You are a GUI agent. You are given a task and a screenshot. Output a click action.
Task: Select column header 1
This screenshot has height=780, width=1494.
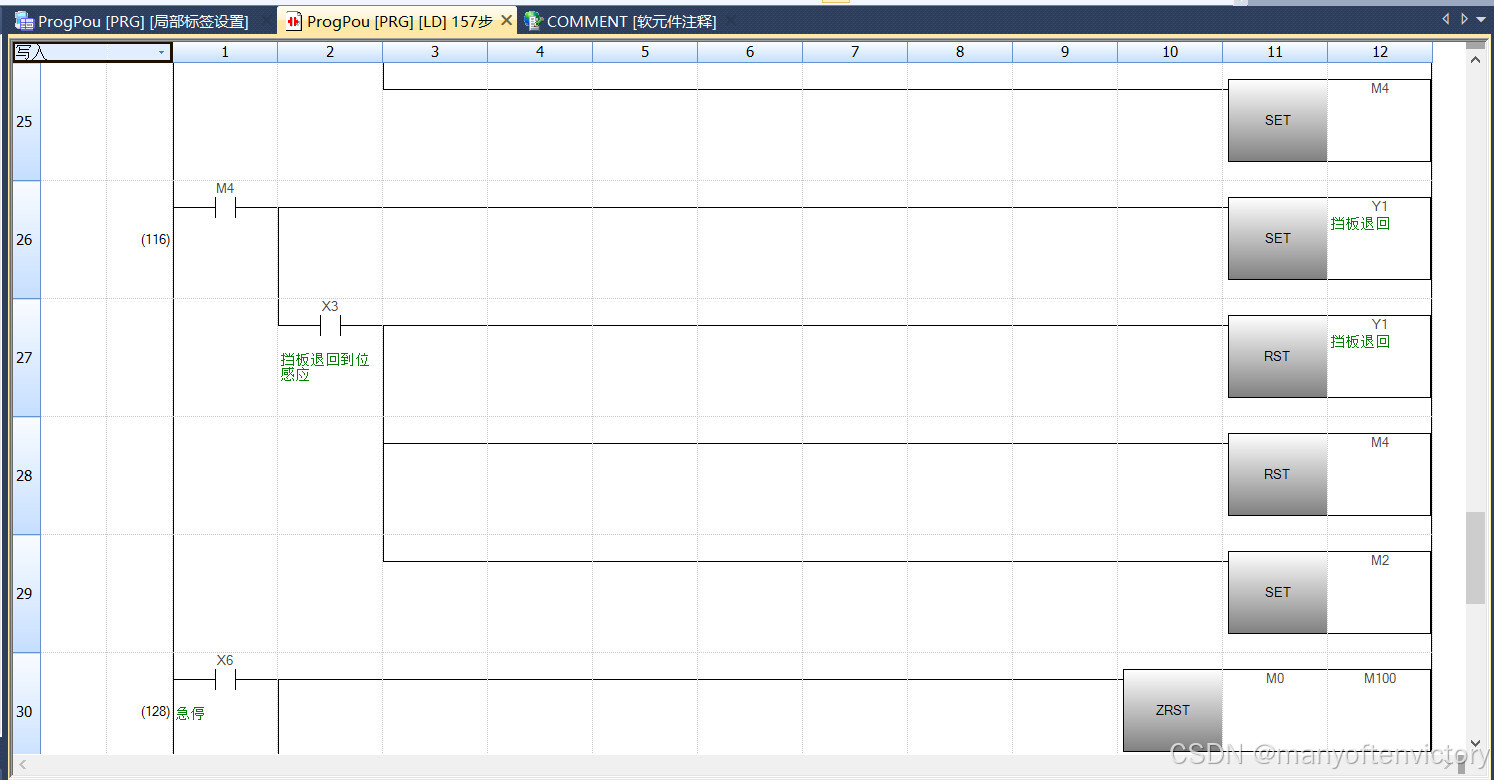click(225, 52)
